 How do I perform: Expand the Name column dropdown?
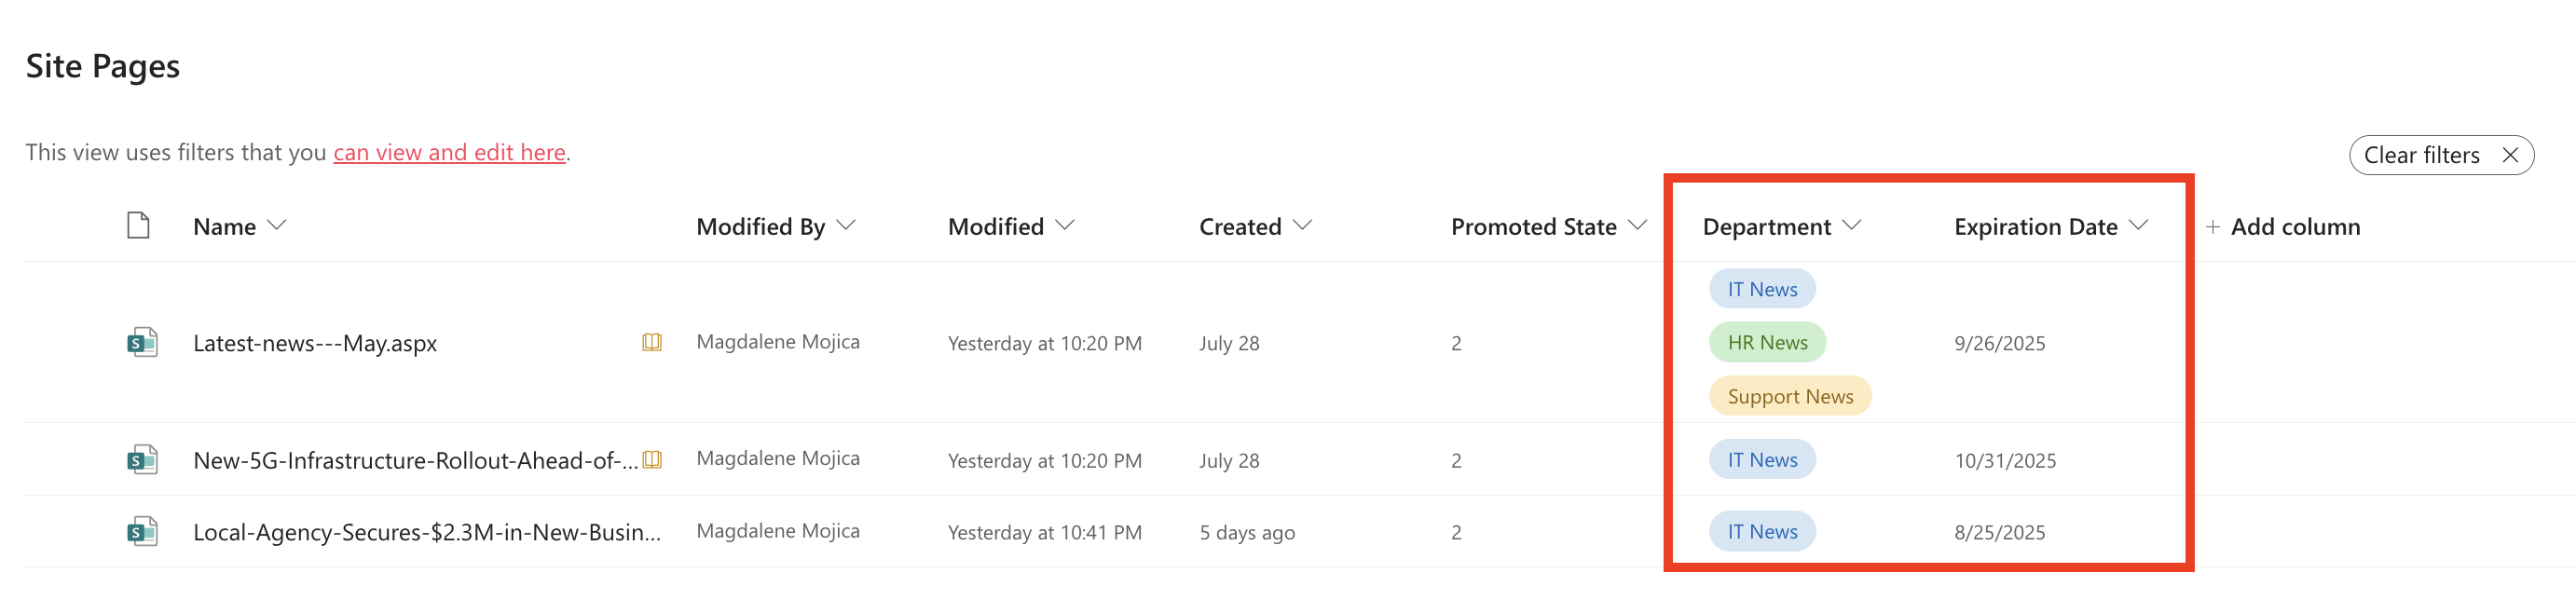coord(277,226)
